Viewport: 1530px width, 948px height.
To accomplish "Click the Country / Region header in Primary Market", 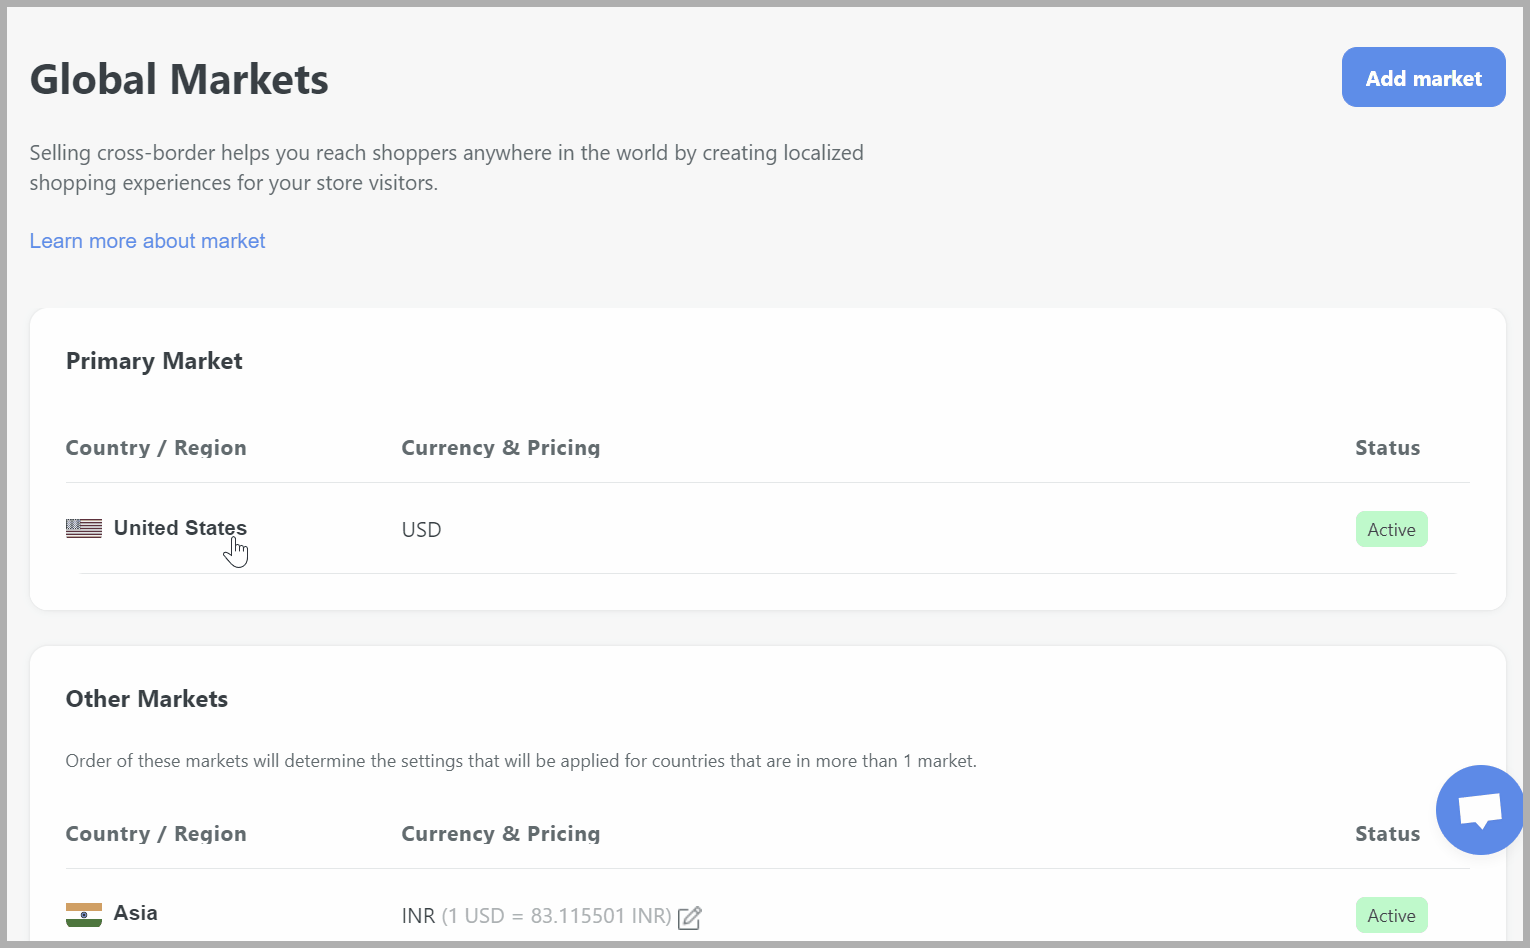I will [x=156, y=448].
